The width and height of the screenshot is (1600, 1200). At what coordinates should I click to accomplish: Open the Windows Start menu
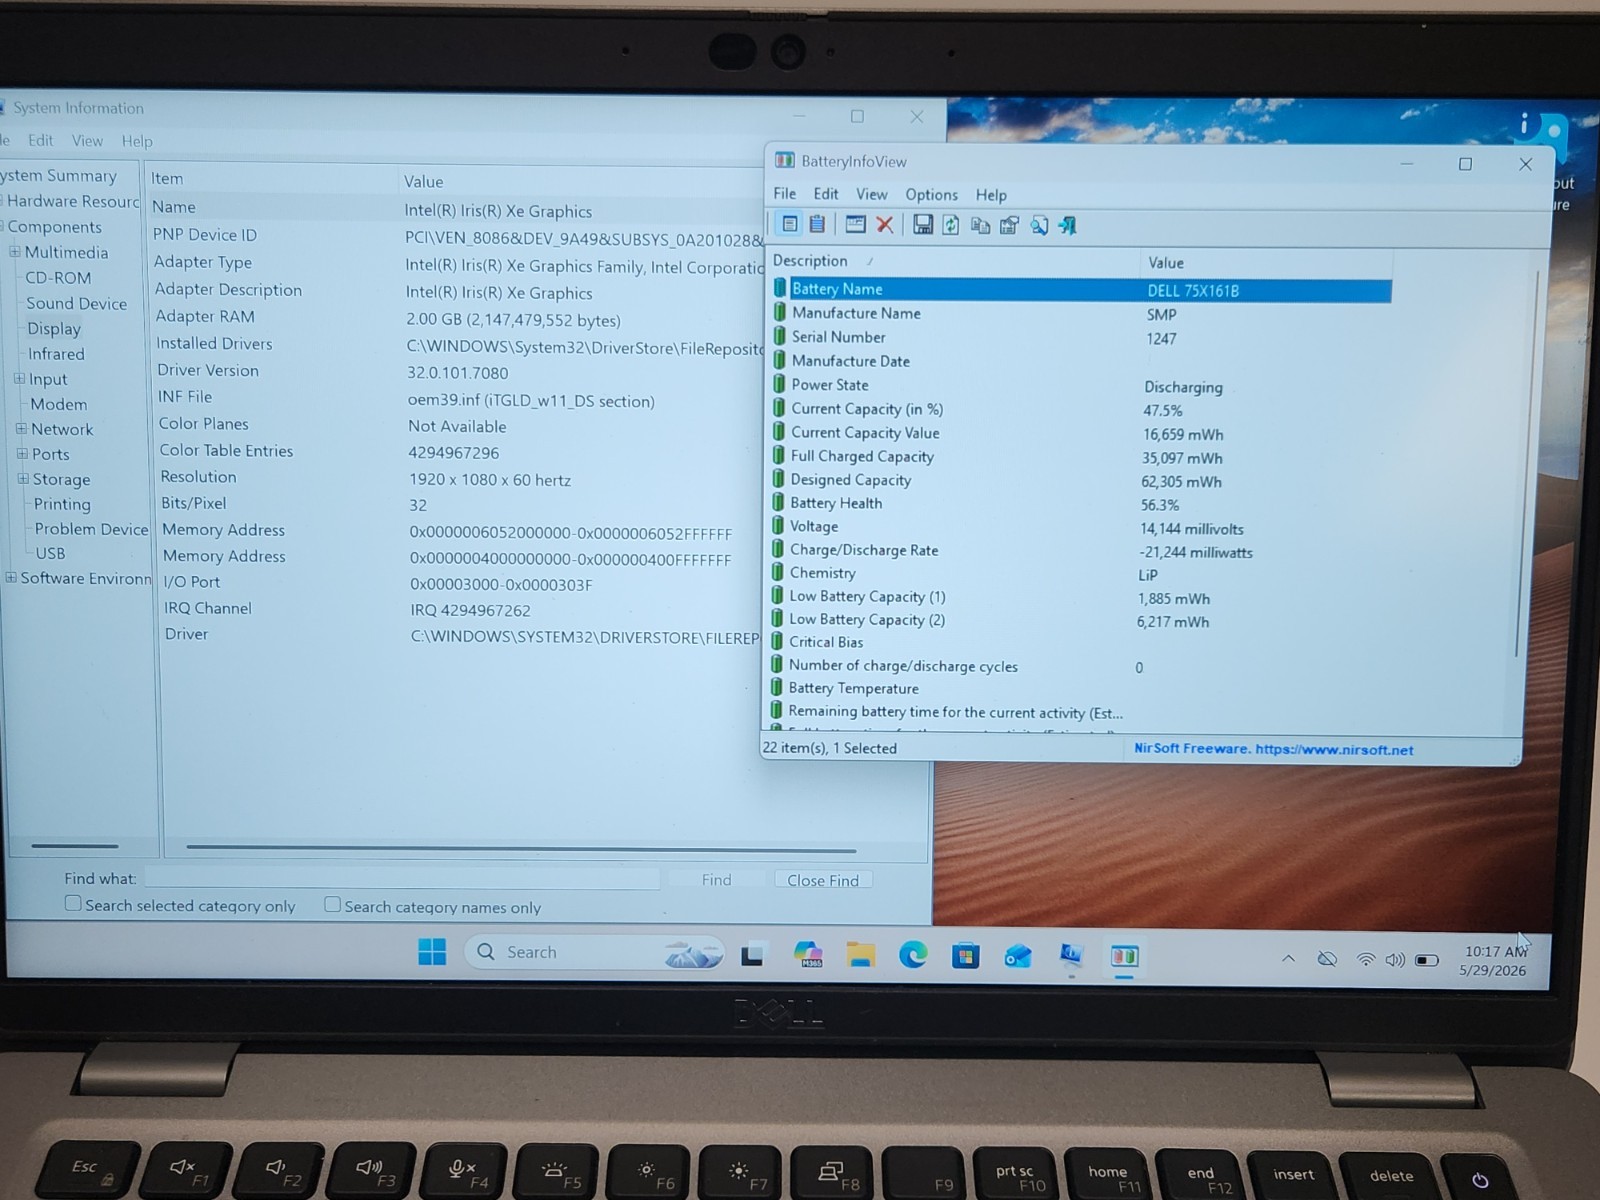point(432,952)
